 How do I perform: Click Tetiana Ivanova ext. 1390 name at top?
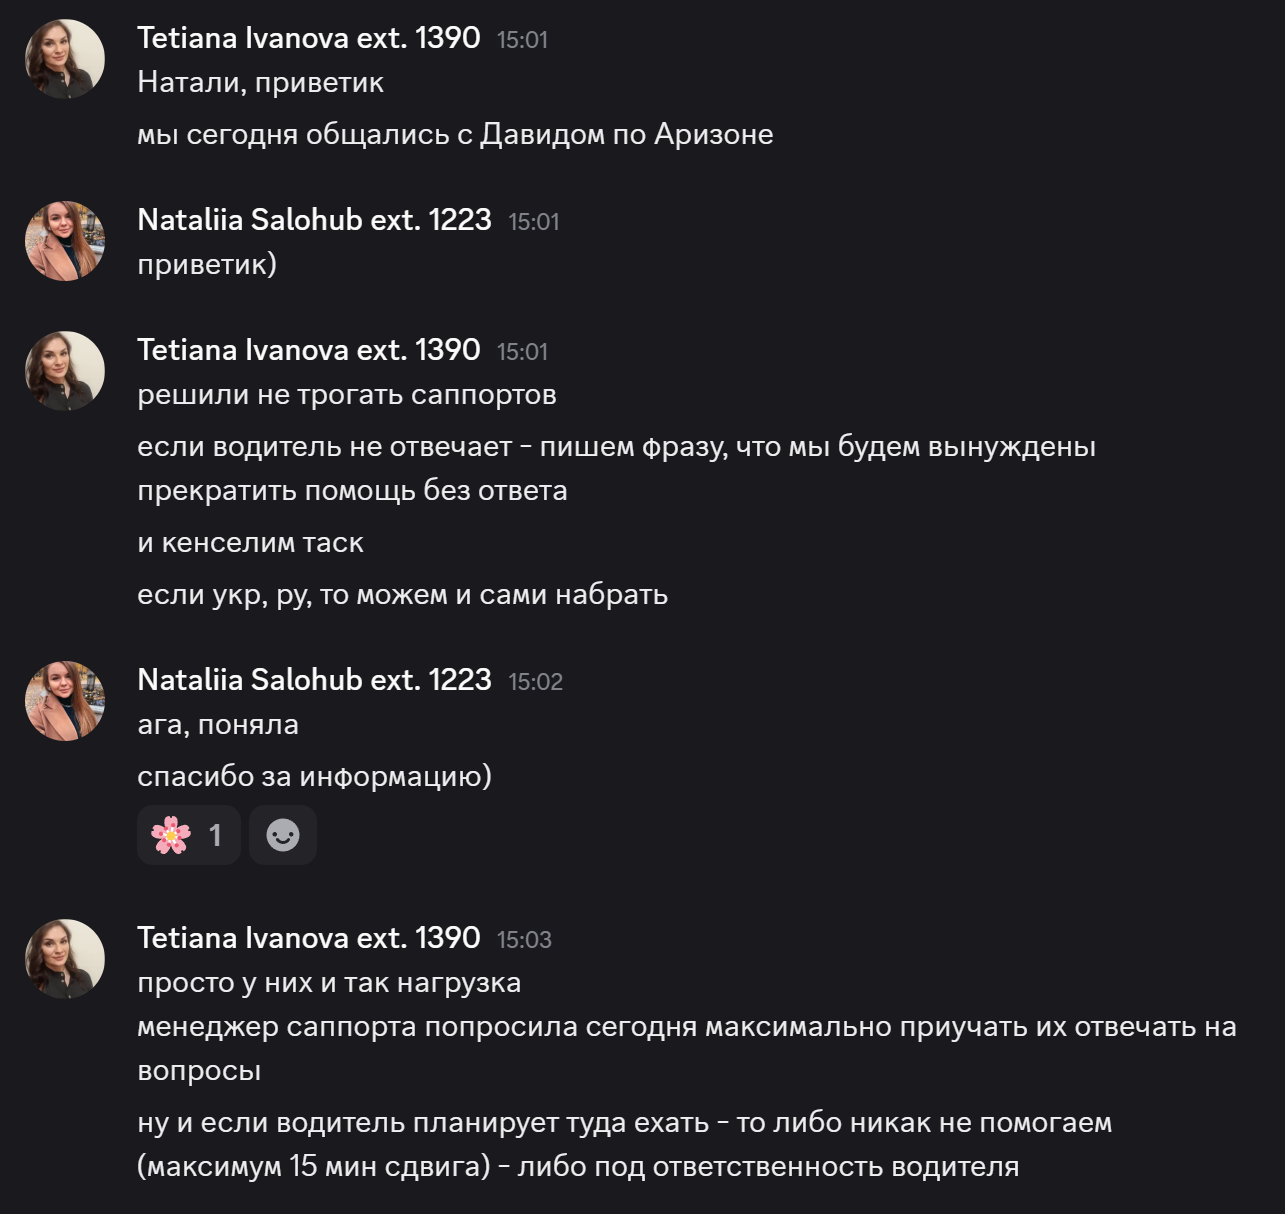coord(309,38)
